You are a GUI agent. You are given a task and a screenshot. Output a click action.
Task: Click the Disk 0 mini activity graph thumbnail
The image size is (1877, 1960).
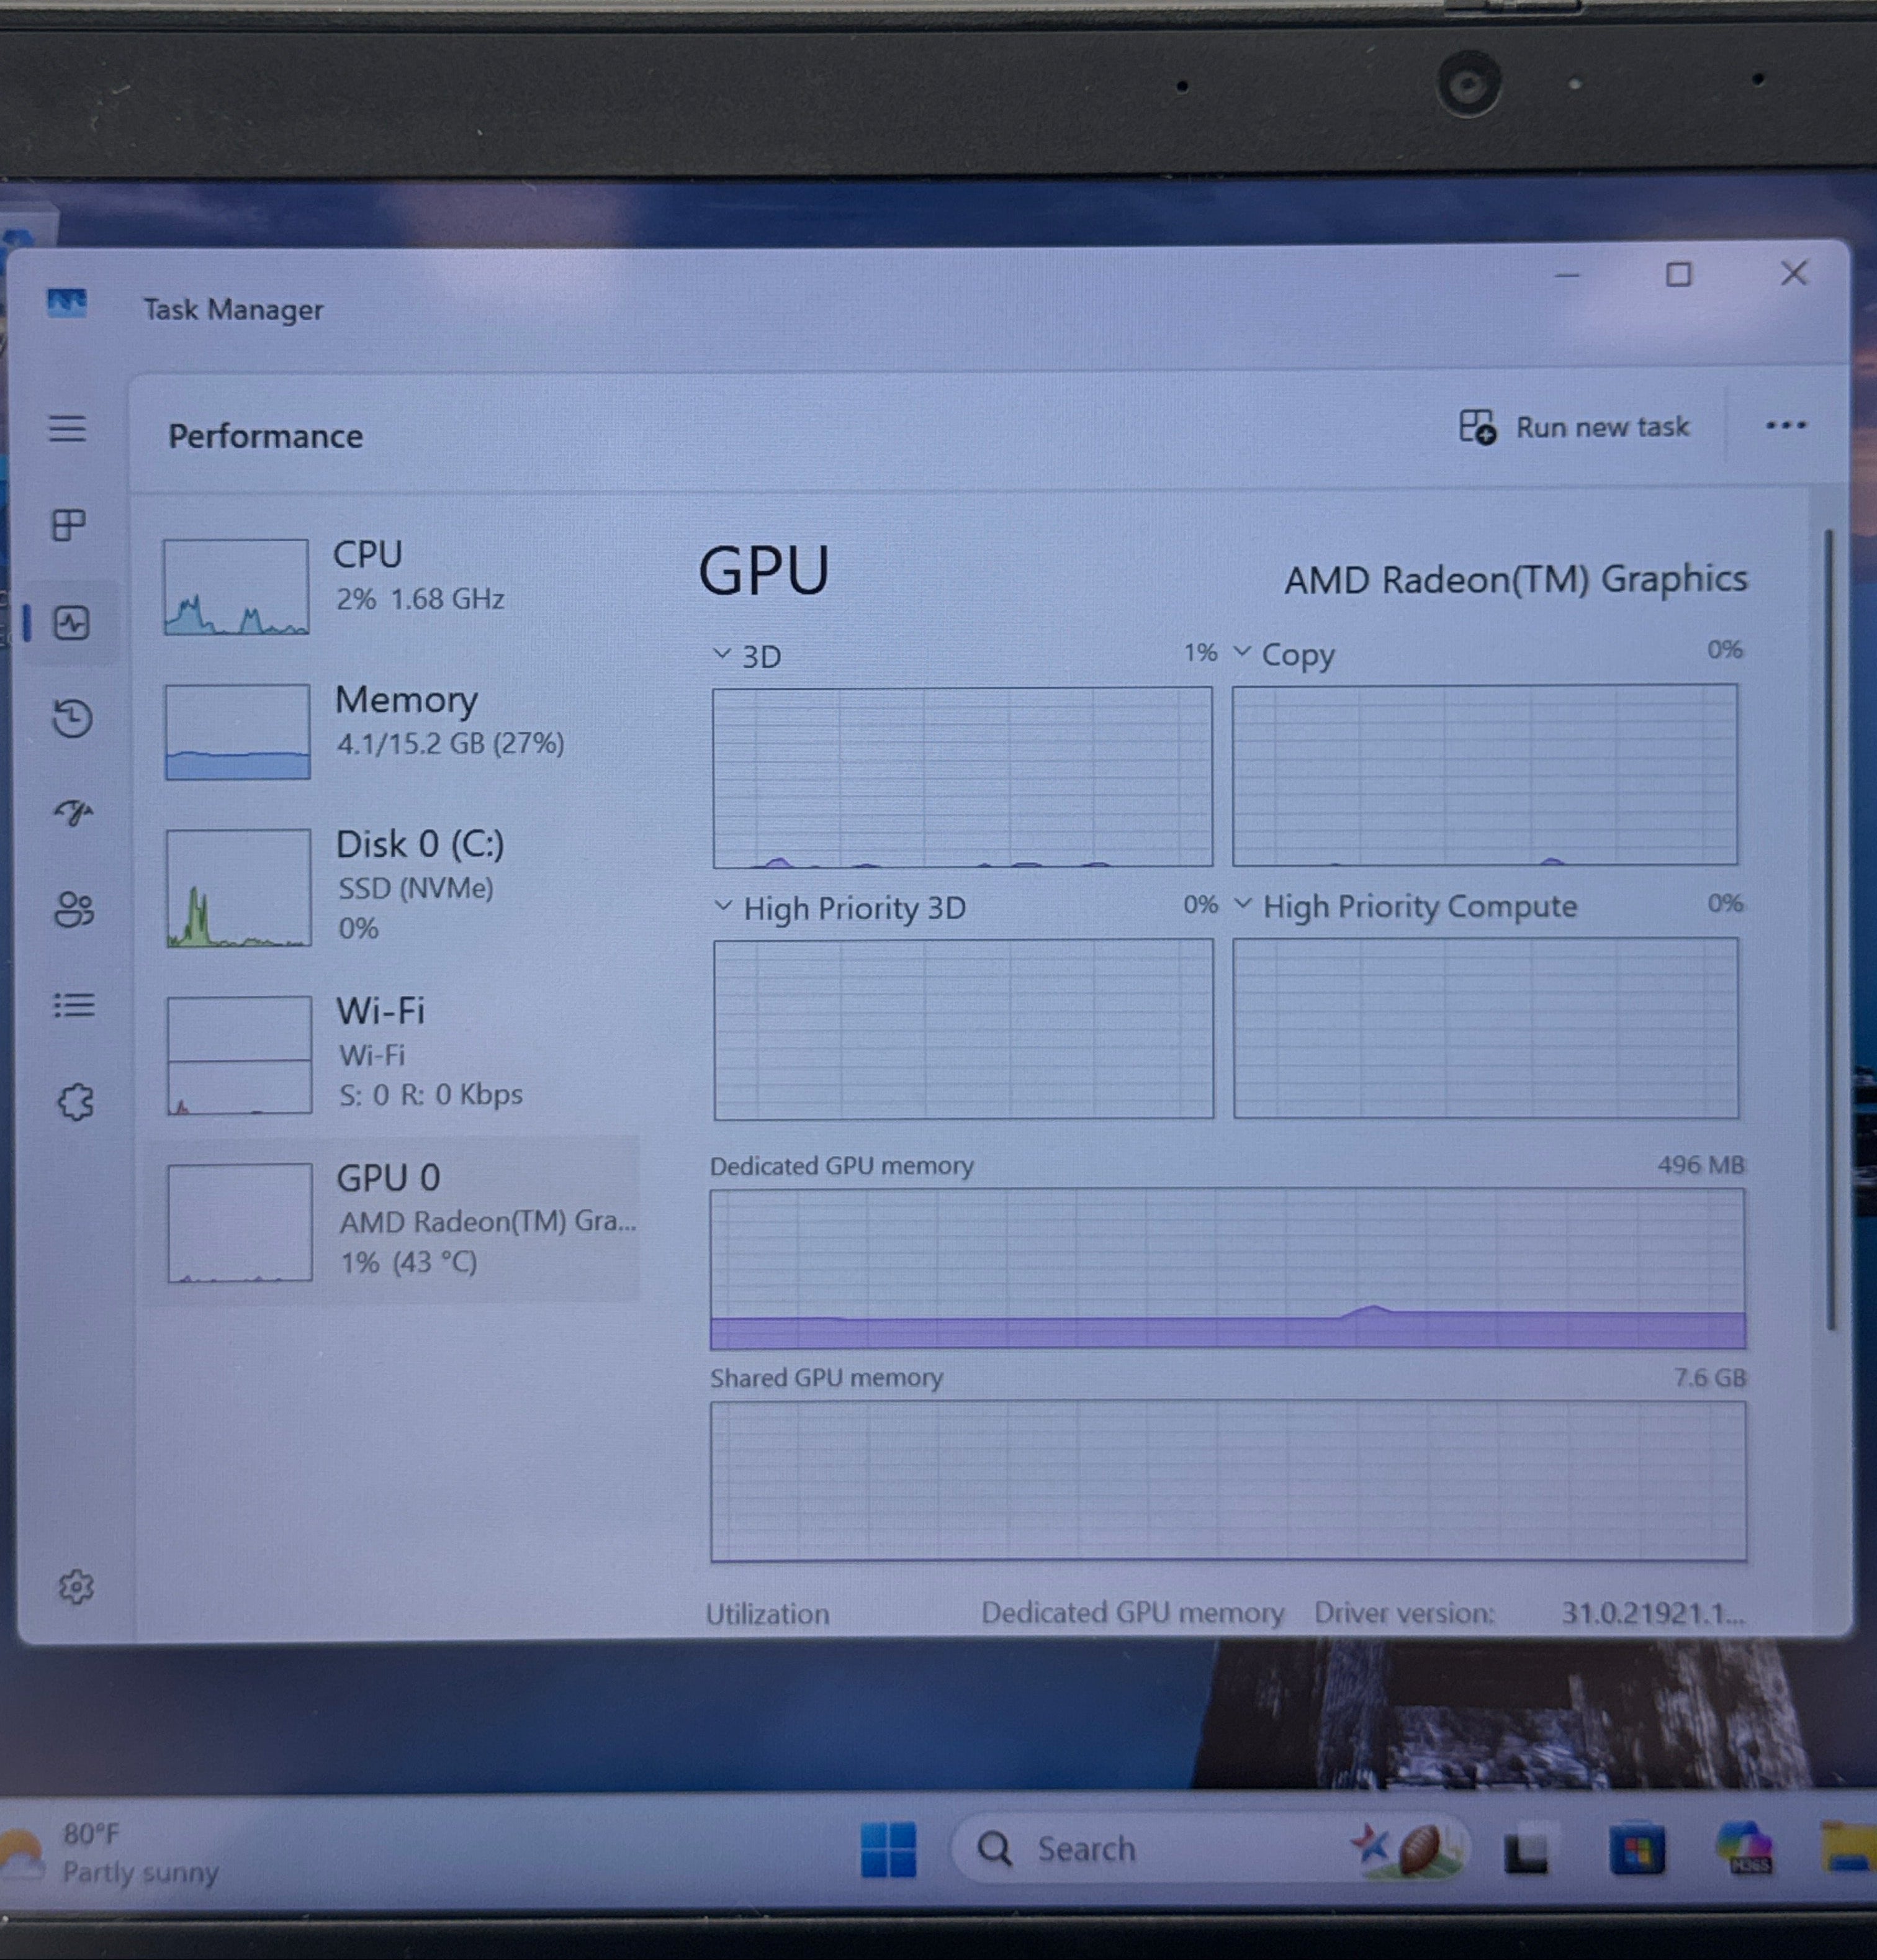coord(238,887)
